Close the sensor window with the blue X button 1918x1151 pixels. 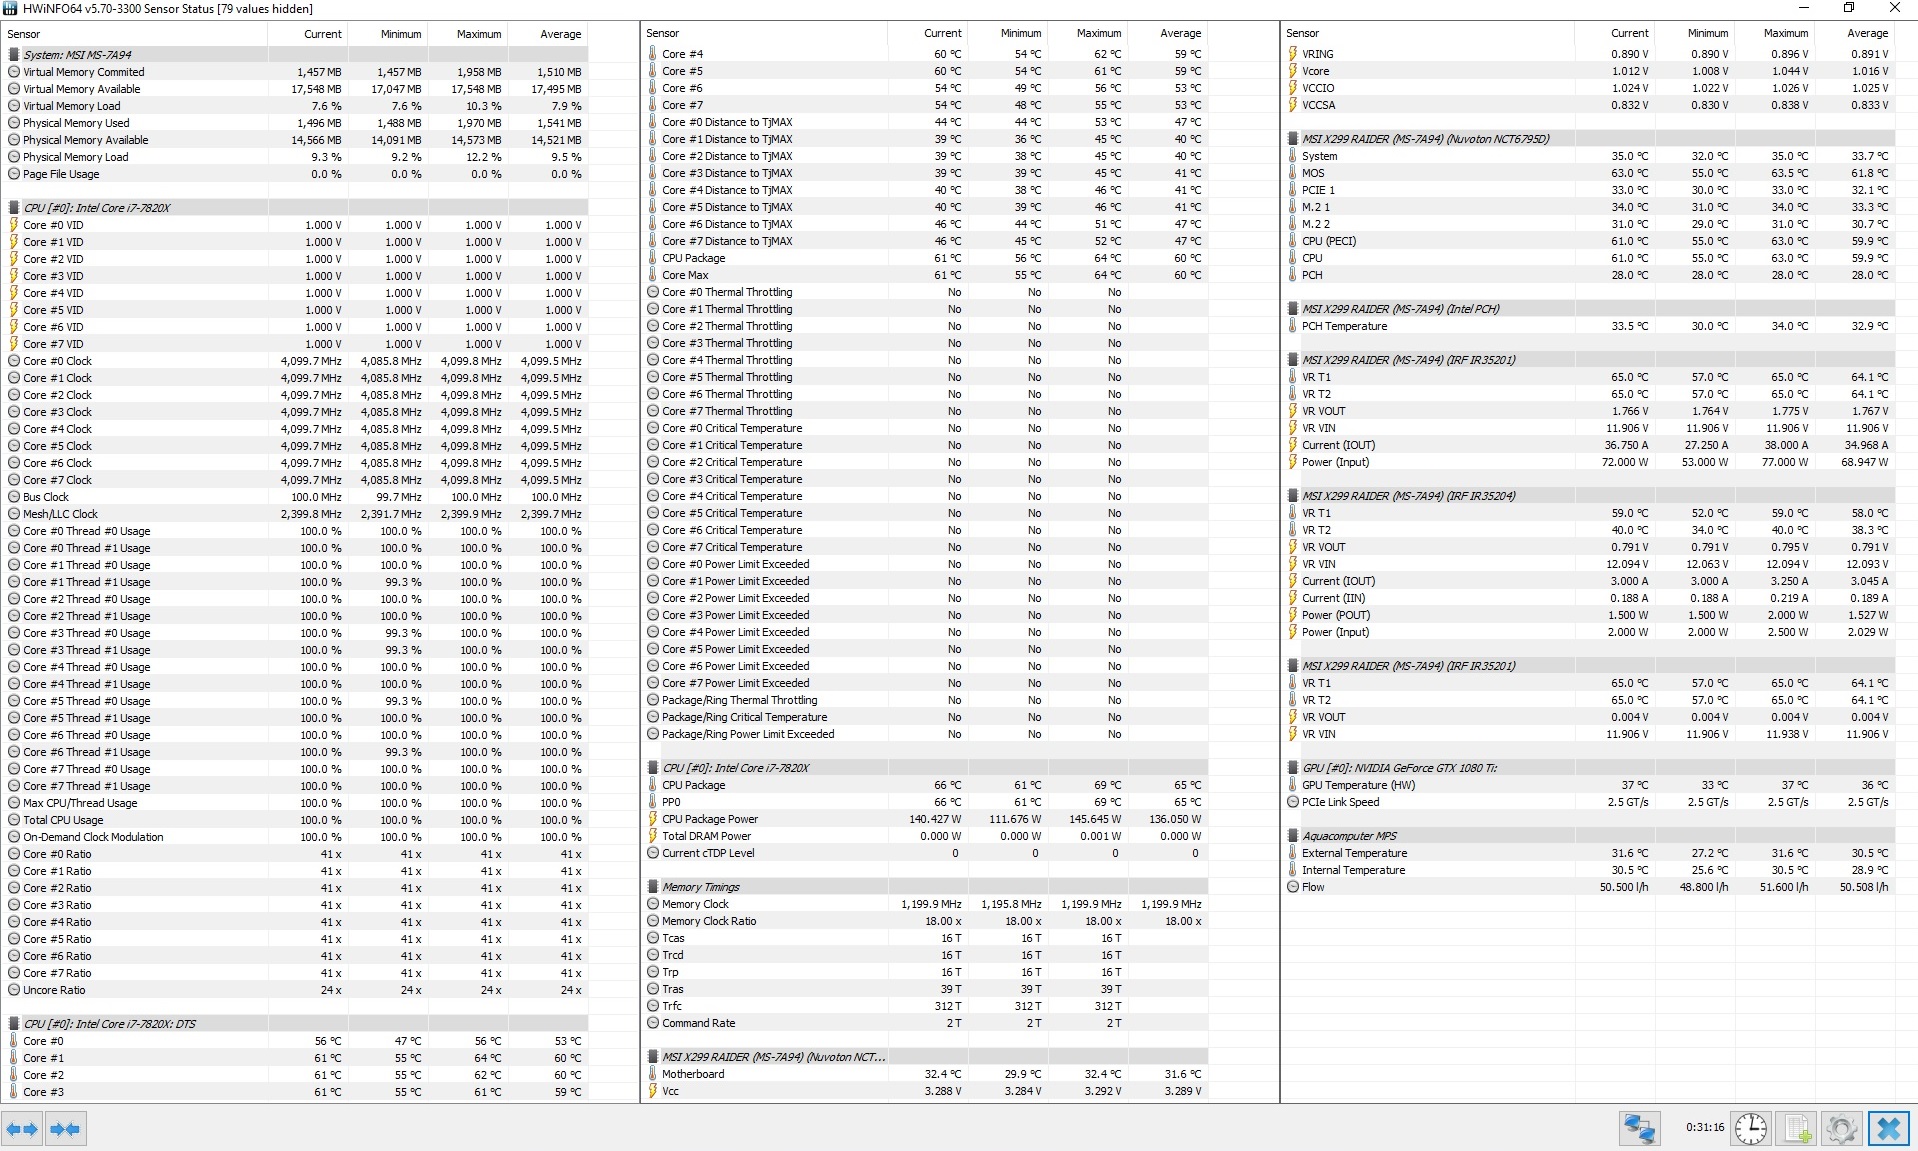click(x=1888, y=1129)
